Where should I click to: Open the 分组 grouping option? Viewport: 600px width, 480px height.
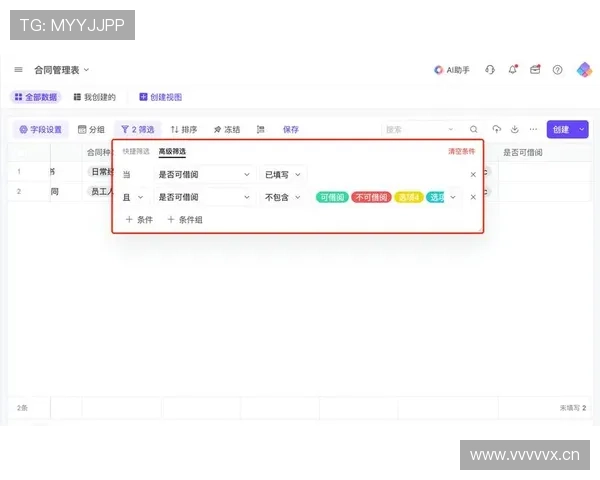pos(91,130)
